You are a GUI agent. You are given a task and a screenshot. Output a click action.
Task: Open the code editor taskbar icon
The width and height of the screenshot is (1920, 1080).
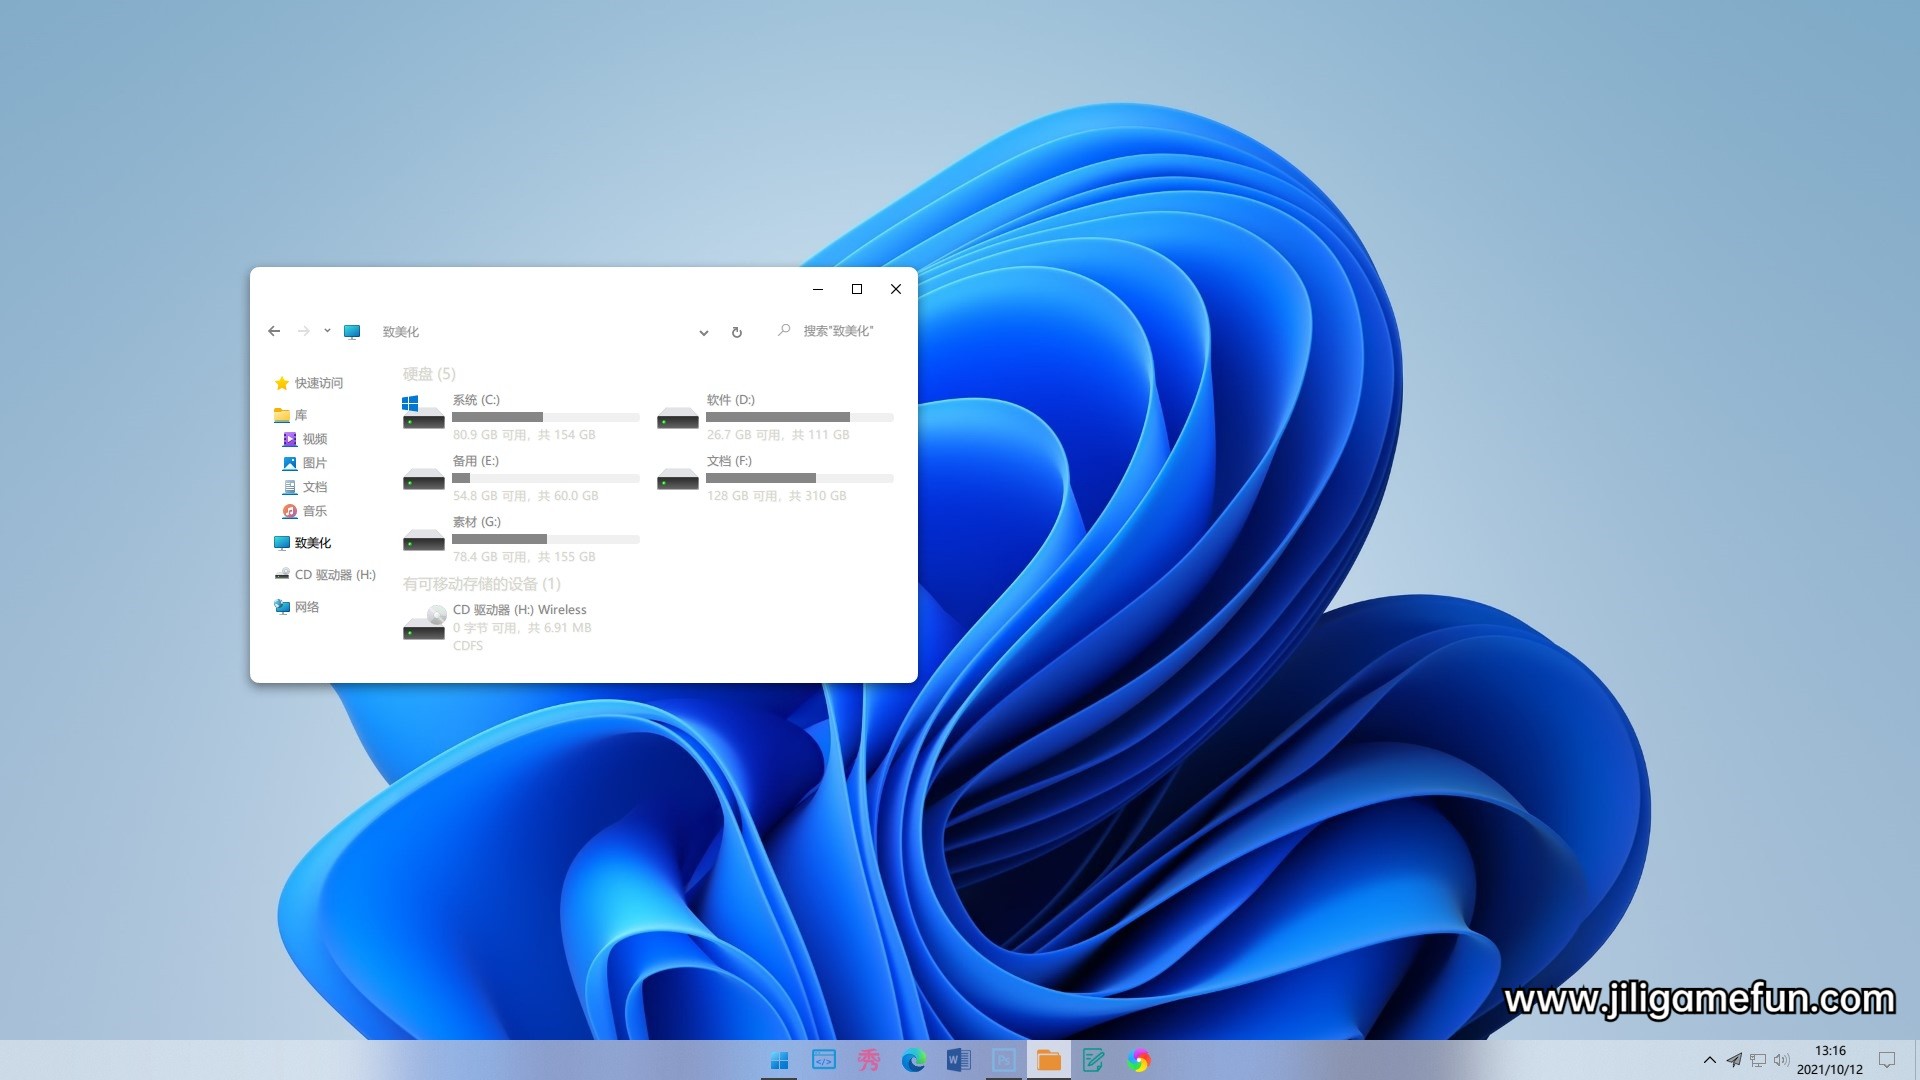coord(824,1060)
